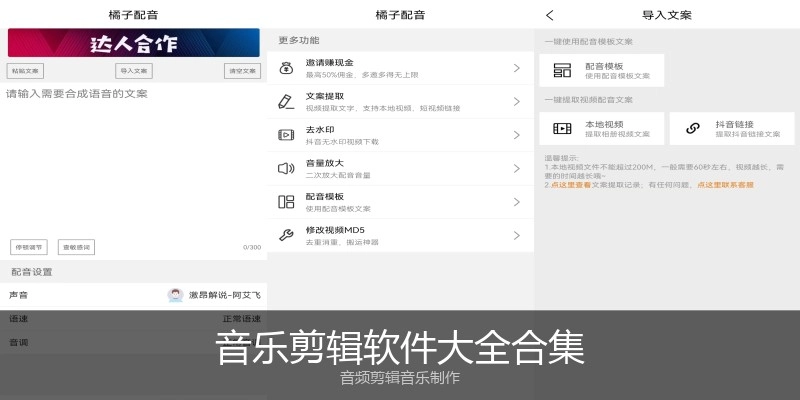Expand the 去水印 row chevron

[517, 135]
